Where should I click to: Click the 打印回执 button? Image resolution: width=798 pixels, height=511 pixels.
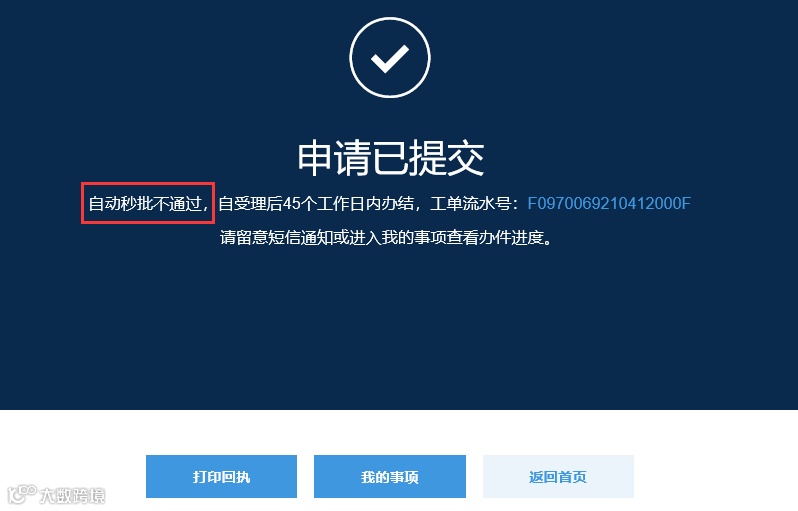pyautogui.click(x=221, y=476)
